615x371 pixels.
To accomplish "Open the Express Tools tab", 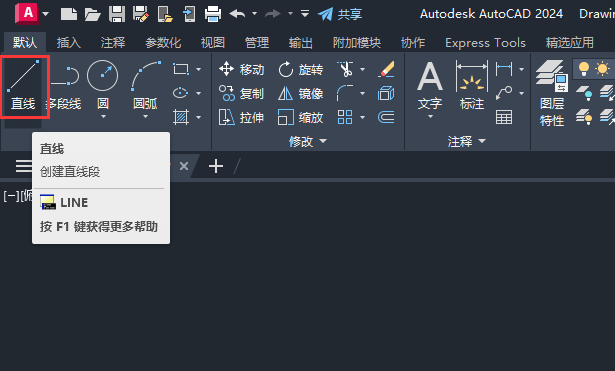I will tap(485, 42).
